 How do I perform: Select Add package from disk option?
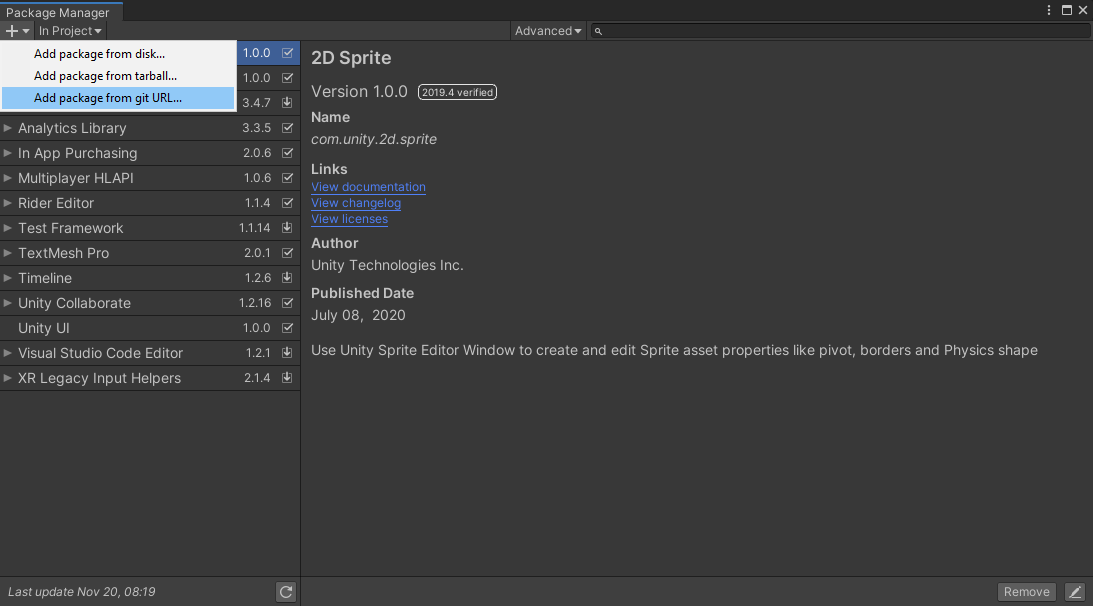pos(100,54)
